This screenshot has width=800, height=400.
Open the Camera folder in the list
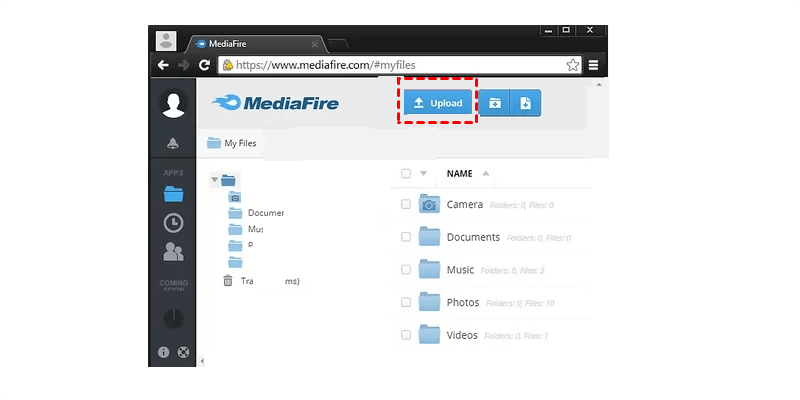pyautogui.click(x=465, y=205)
